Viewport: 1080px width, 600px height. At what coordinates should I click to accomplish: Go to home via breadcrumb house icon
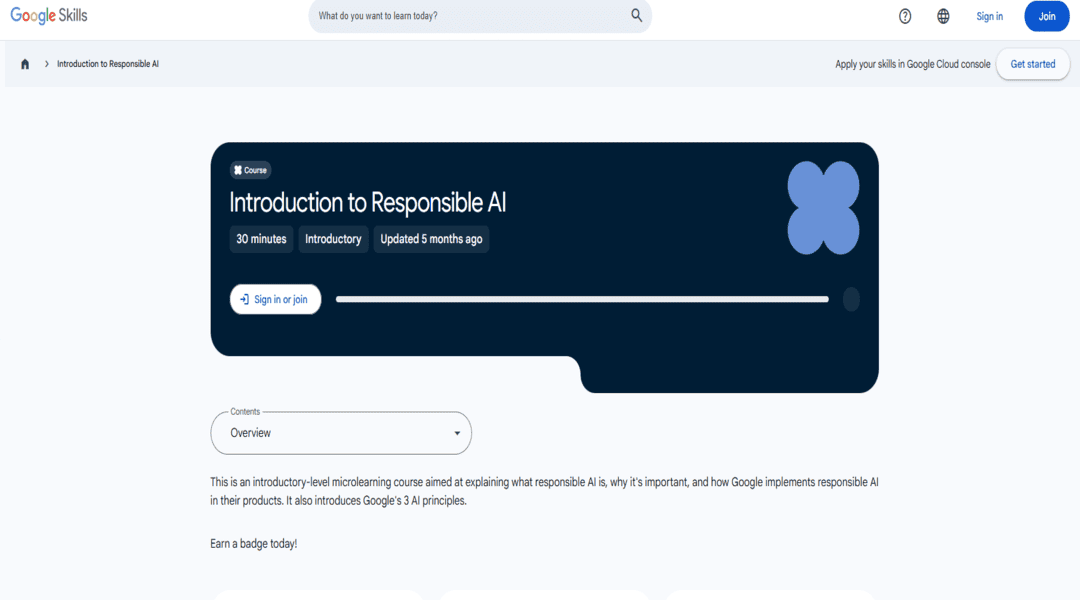click(x=25, y=64)
